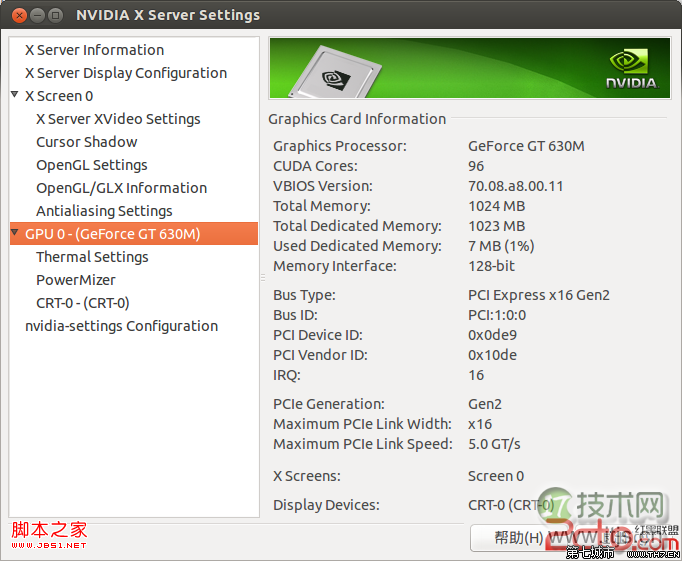Image resolution: width=682 pixels, height=561 pixels.
Task: Click the pane divider handle
Action: (263, 277)
